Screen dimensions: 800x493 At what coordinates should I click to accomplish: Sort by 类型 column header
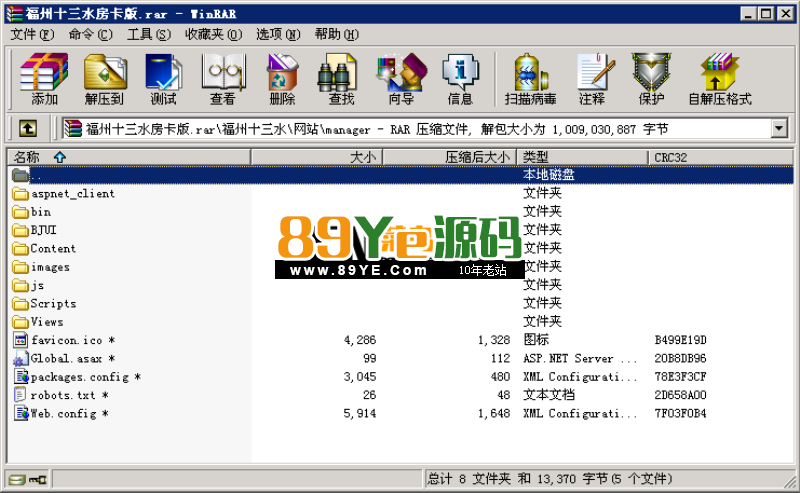[x=582, y=157]
